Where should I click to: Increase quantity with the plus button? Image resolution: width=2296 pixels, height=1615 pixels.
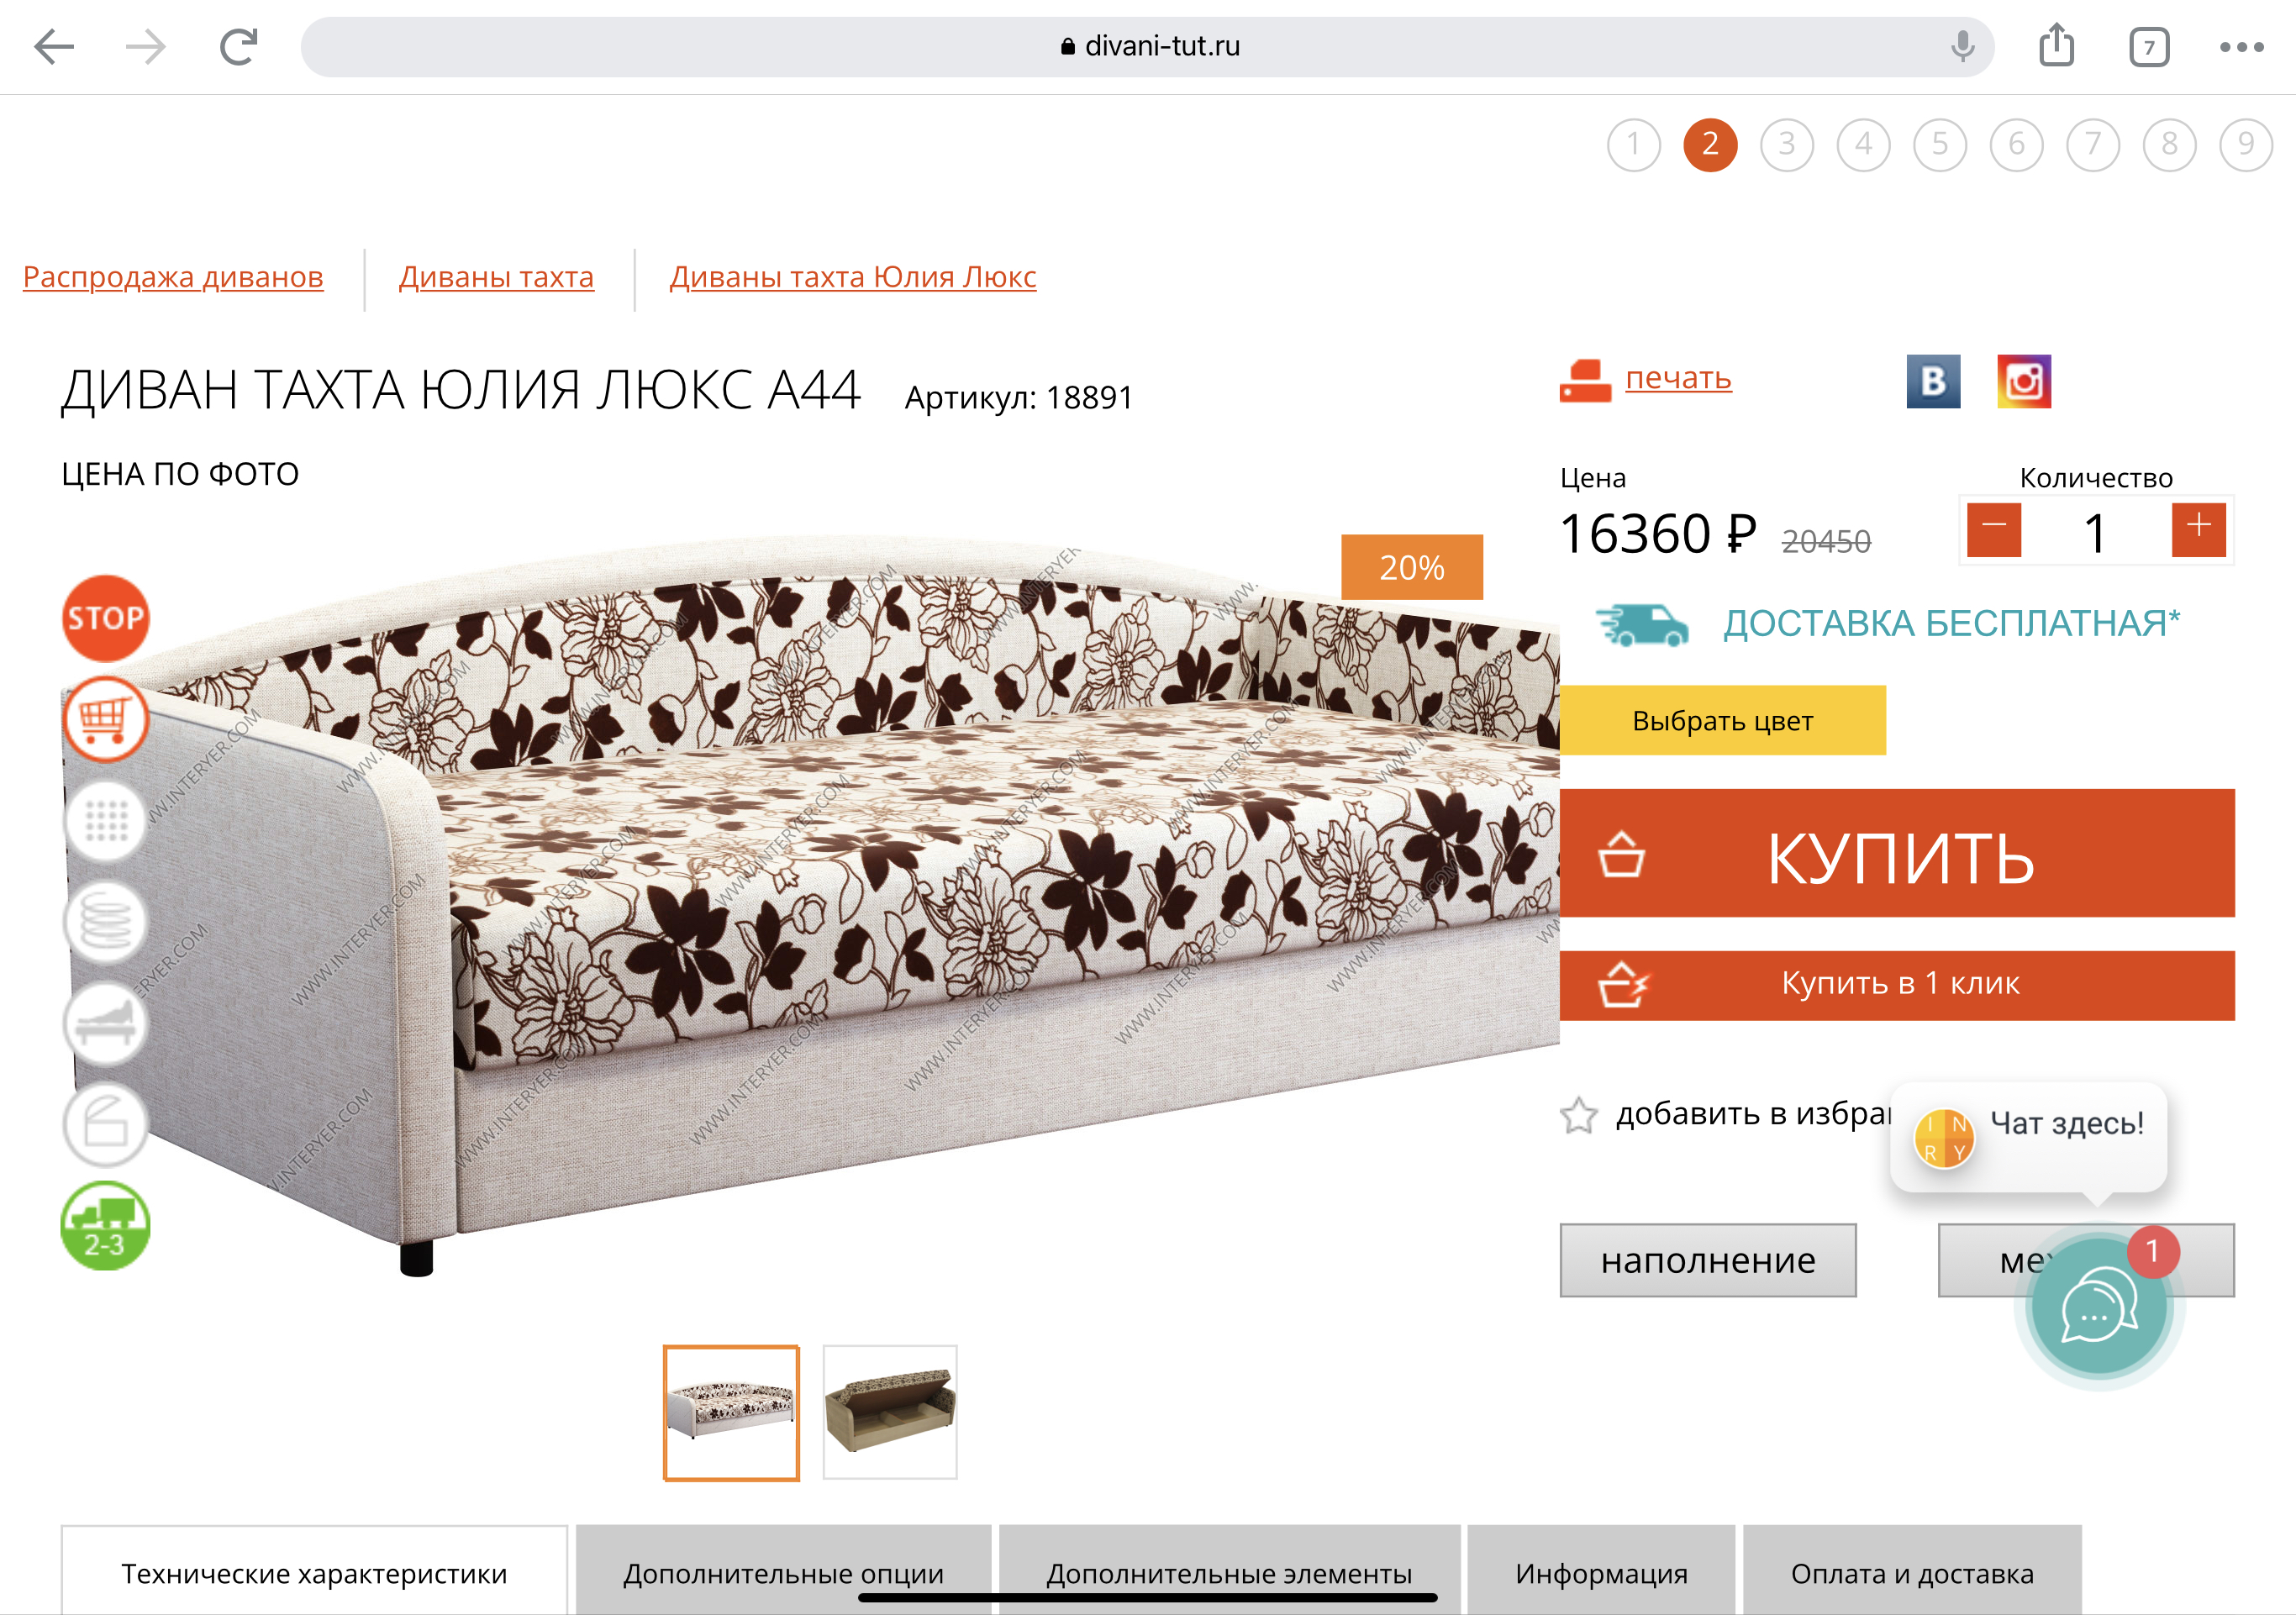click(x=2198, y=529)
